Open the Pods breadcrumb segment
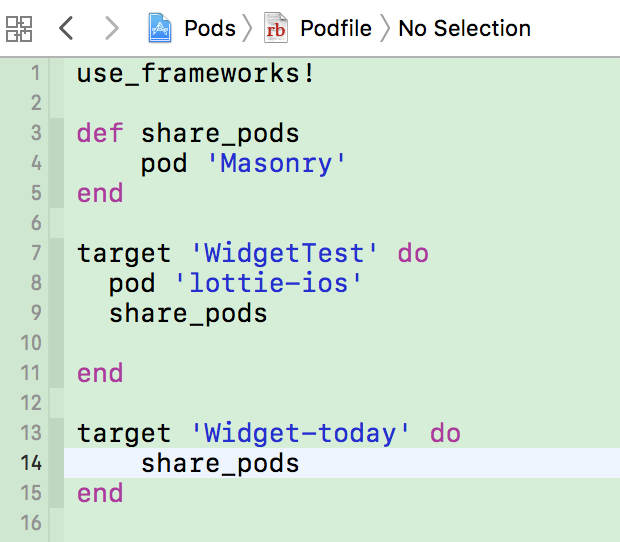 (x=210, y=28)
